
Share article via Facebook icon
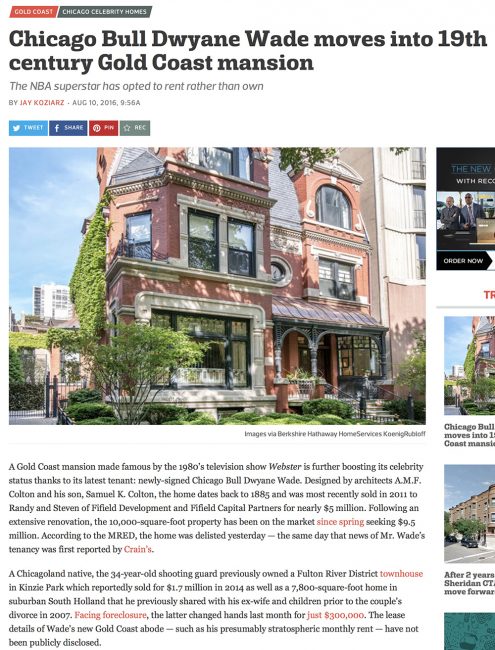click(68, 128)
